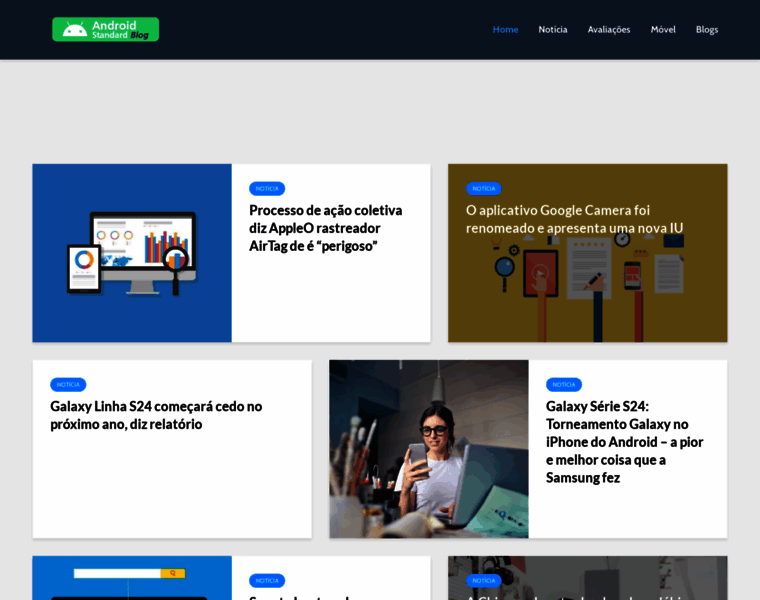The image size is (760, 600).
Task: Click Notícia badge on bottom-right dark card
Action: coord(484,581)
